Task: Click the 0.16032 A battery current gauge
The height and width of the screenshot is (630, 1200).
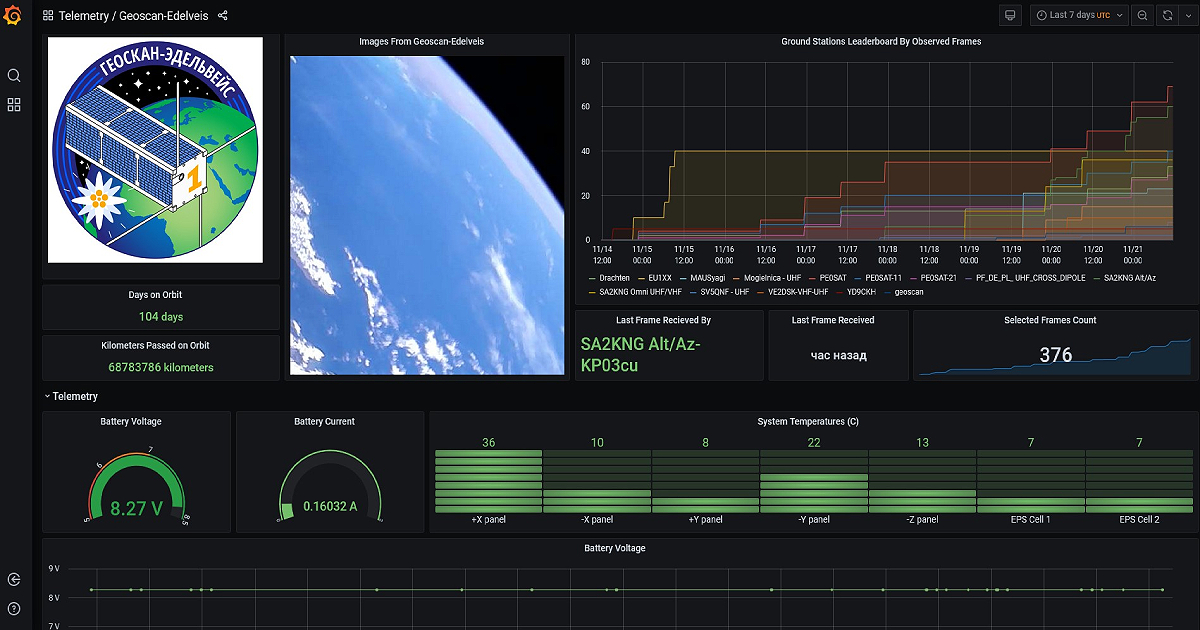Action: tap(330, 488)
